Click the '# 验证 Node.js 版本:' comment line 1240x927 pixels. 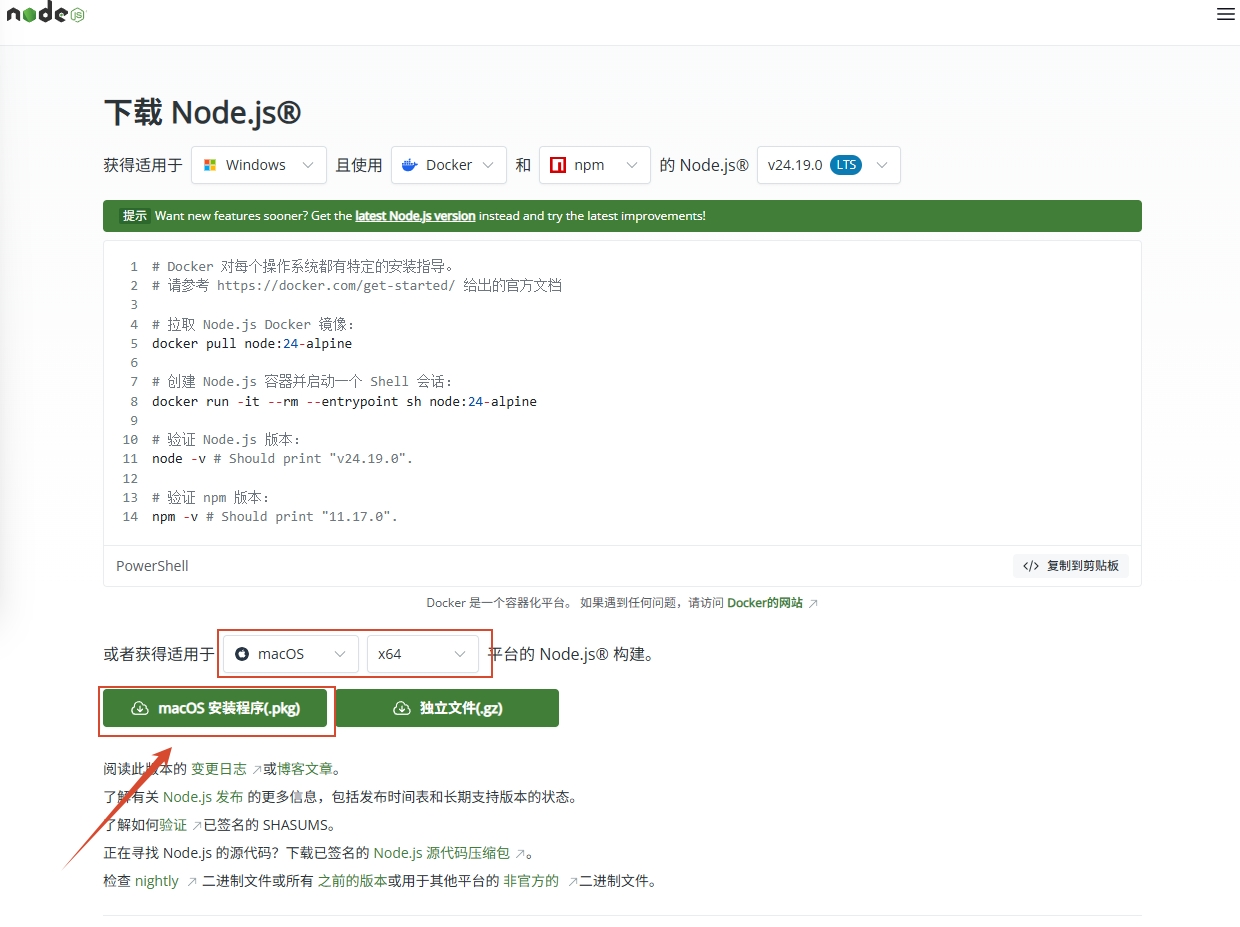(x=226, y=439)
